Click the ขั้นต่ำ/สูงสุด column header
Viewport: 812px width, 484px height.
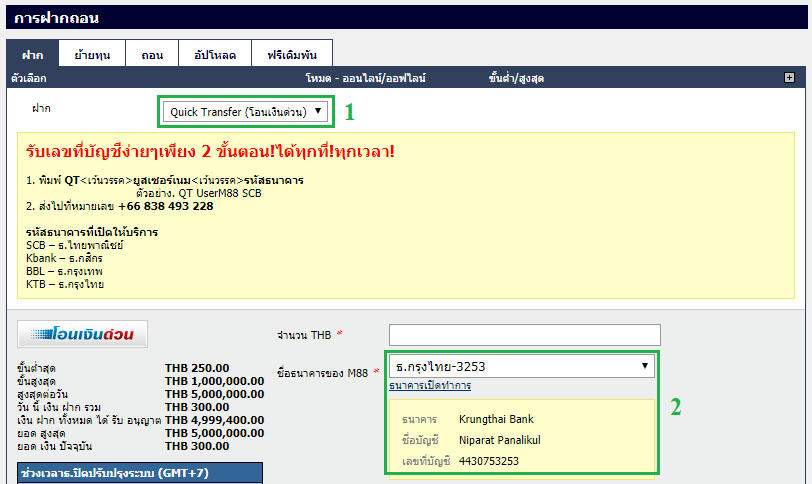click(516, 78)
